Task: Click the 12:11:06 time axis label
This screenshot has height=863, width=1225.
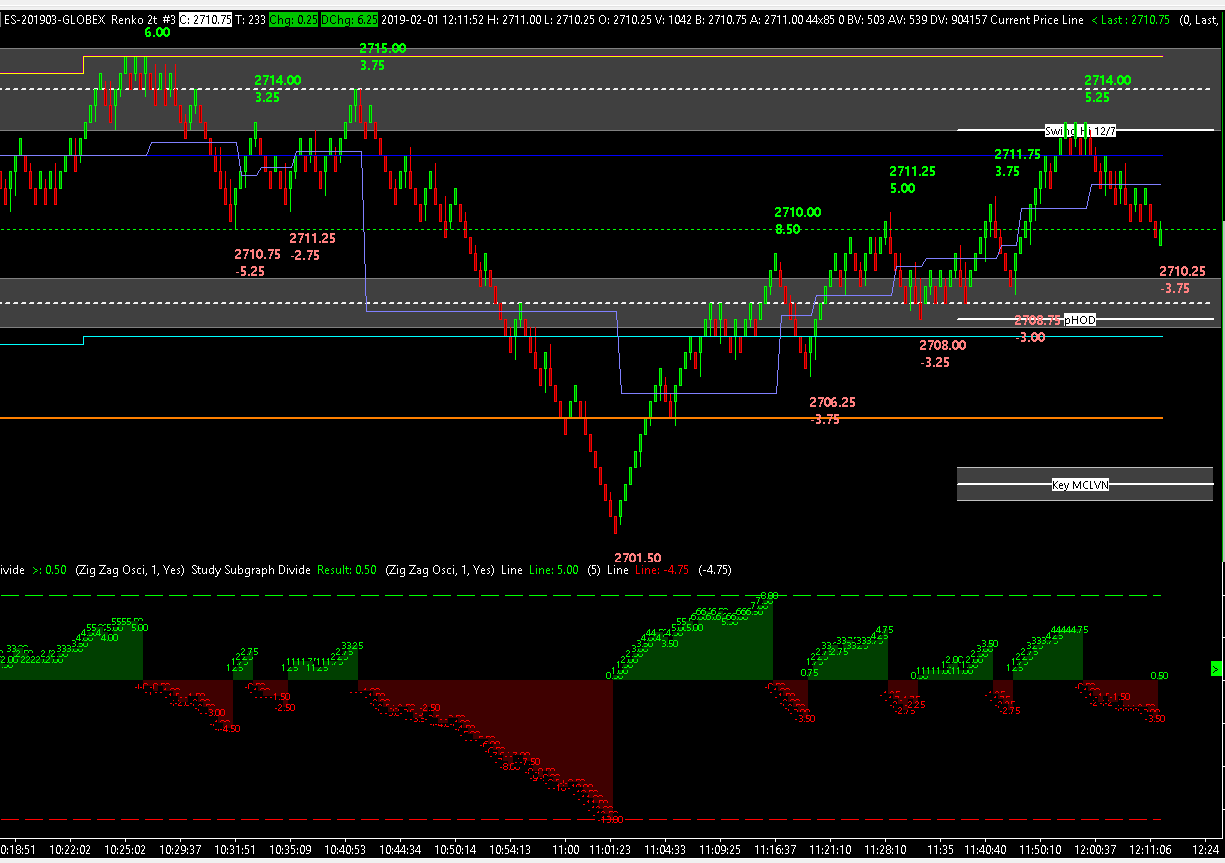Action: pos(1151,848)
